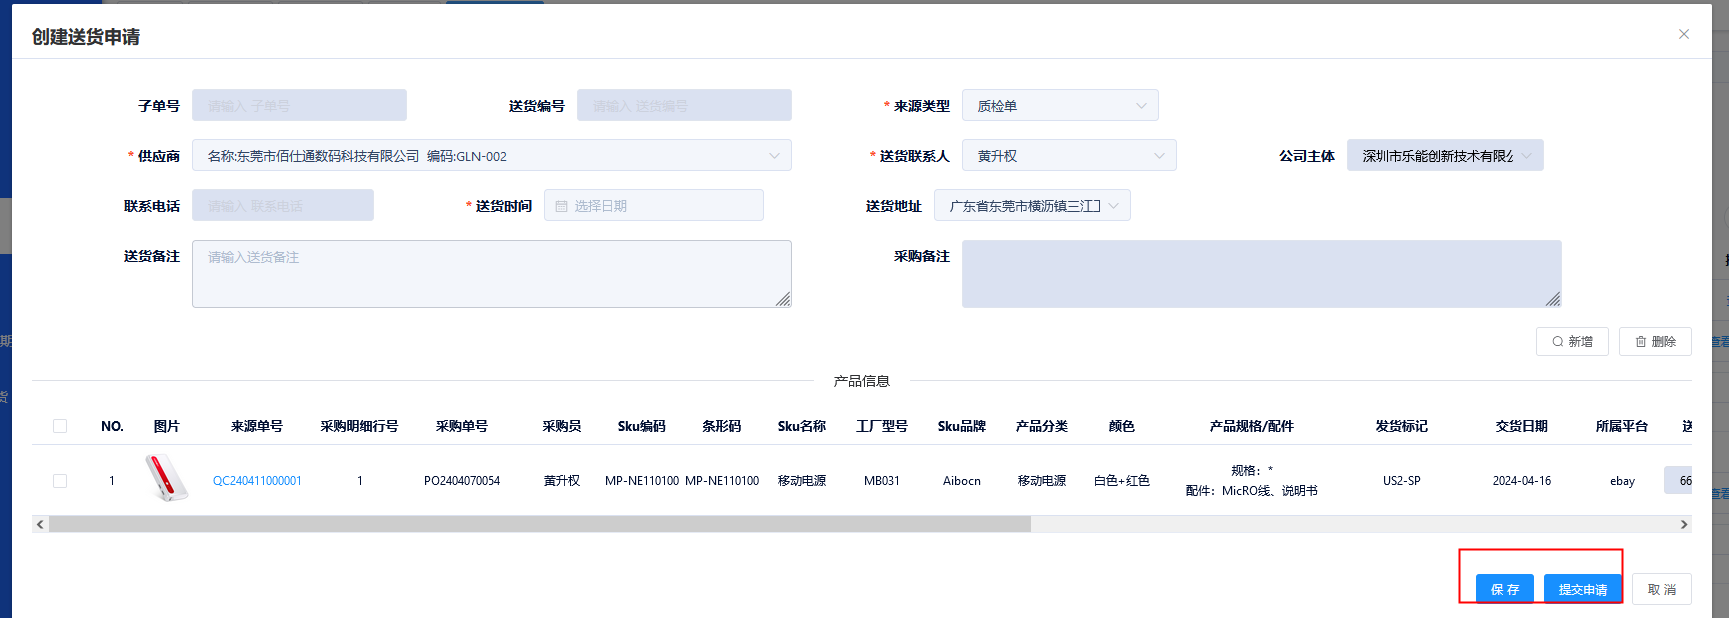The height and width of the screenshot is (618, 1729).
Task: Expand the 来源类型 dropdown
Action: 1060,106
